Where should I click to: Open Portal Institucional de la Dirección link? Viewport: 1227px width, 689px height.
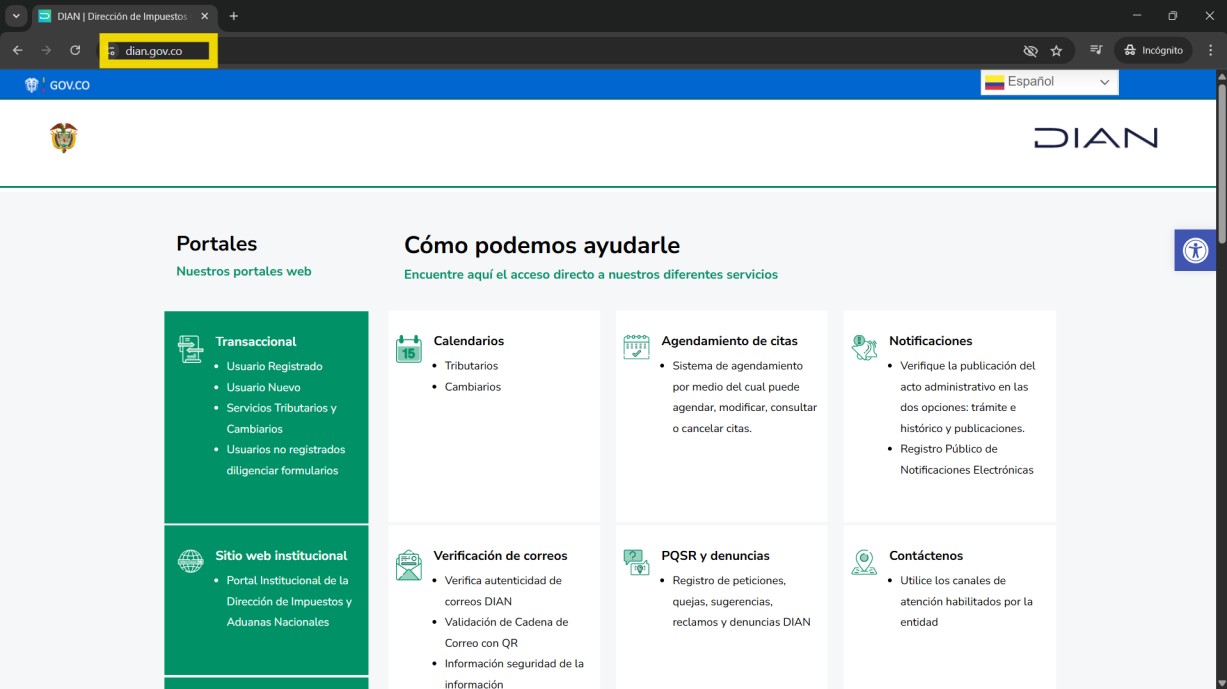point(290,601)
